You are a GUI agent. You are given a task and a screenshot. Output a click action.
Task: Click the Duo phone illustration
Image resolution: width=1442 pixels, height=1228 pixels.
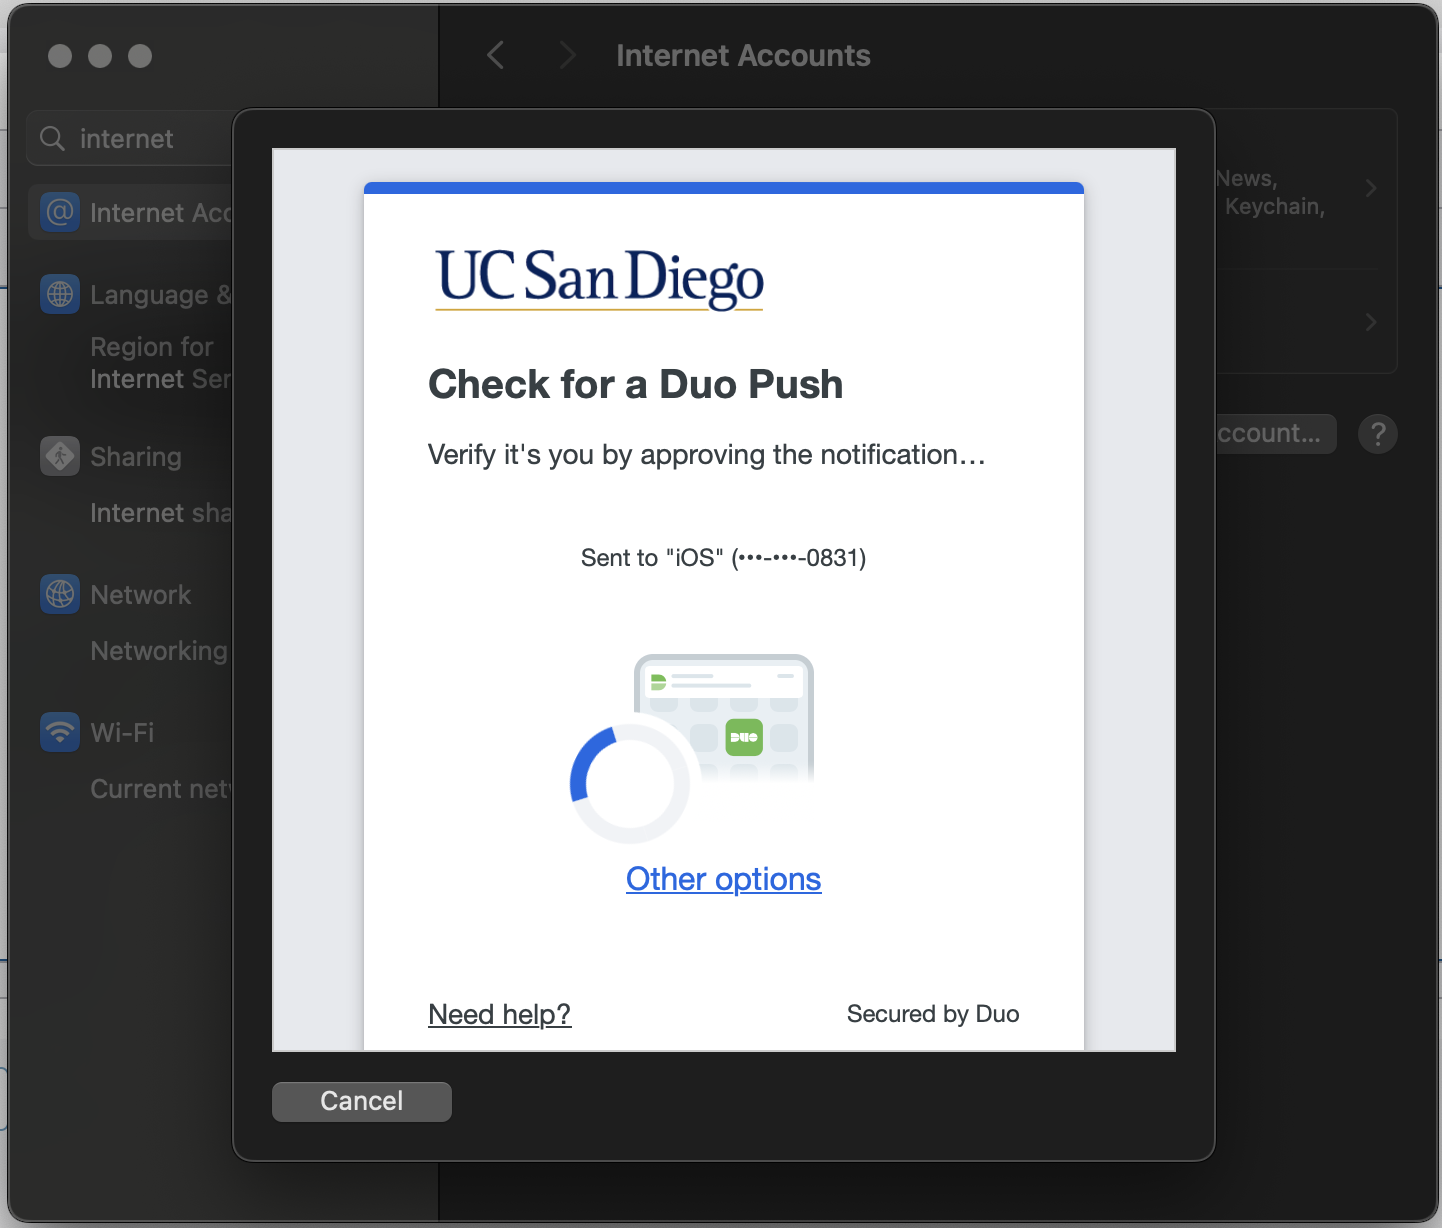724,716
